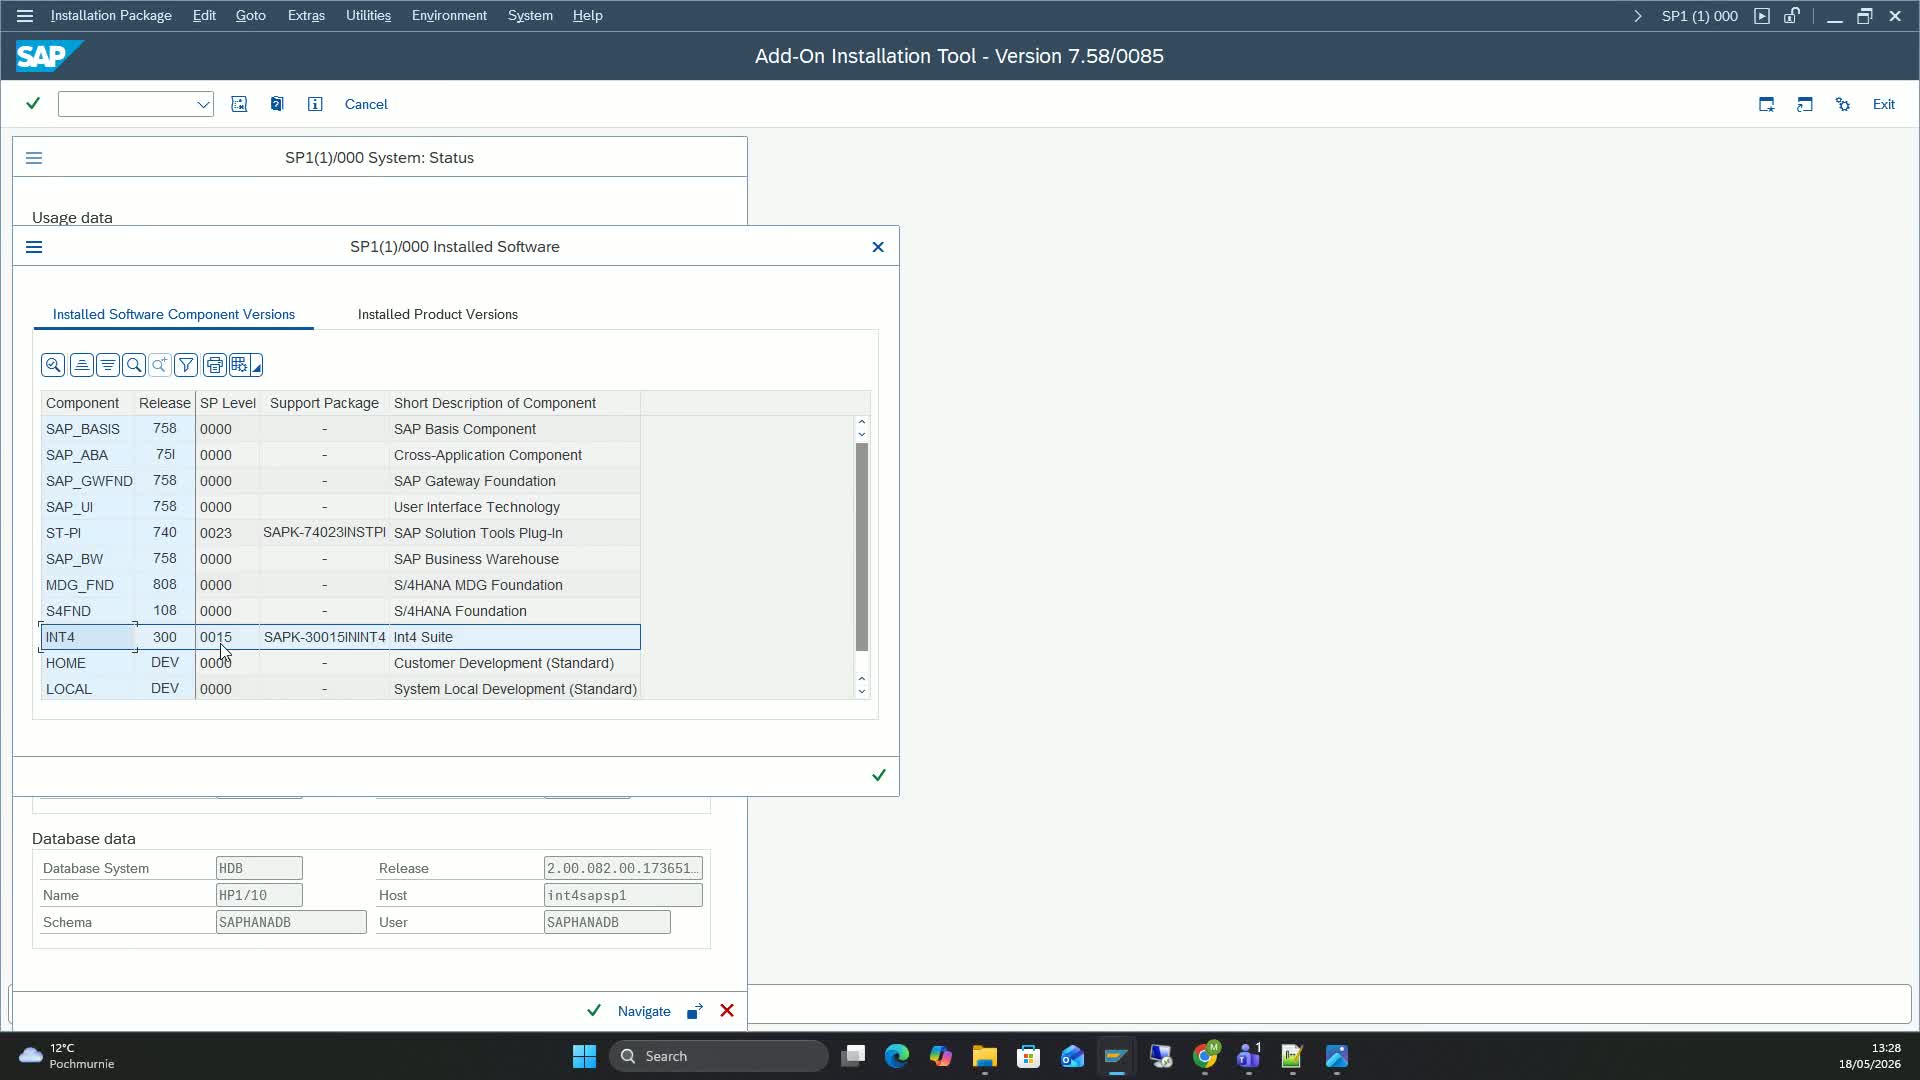Open the table layout settings icon
The height and width of the screenshot is (1080, 1920).
click(239, 365)
